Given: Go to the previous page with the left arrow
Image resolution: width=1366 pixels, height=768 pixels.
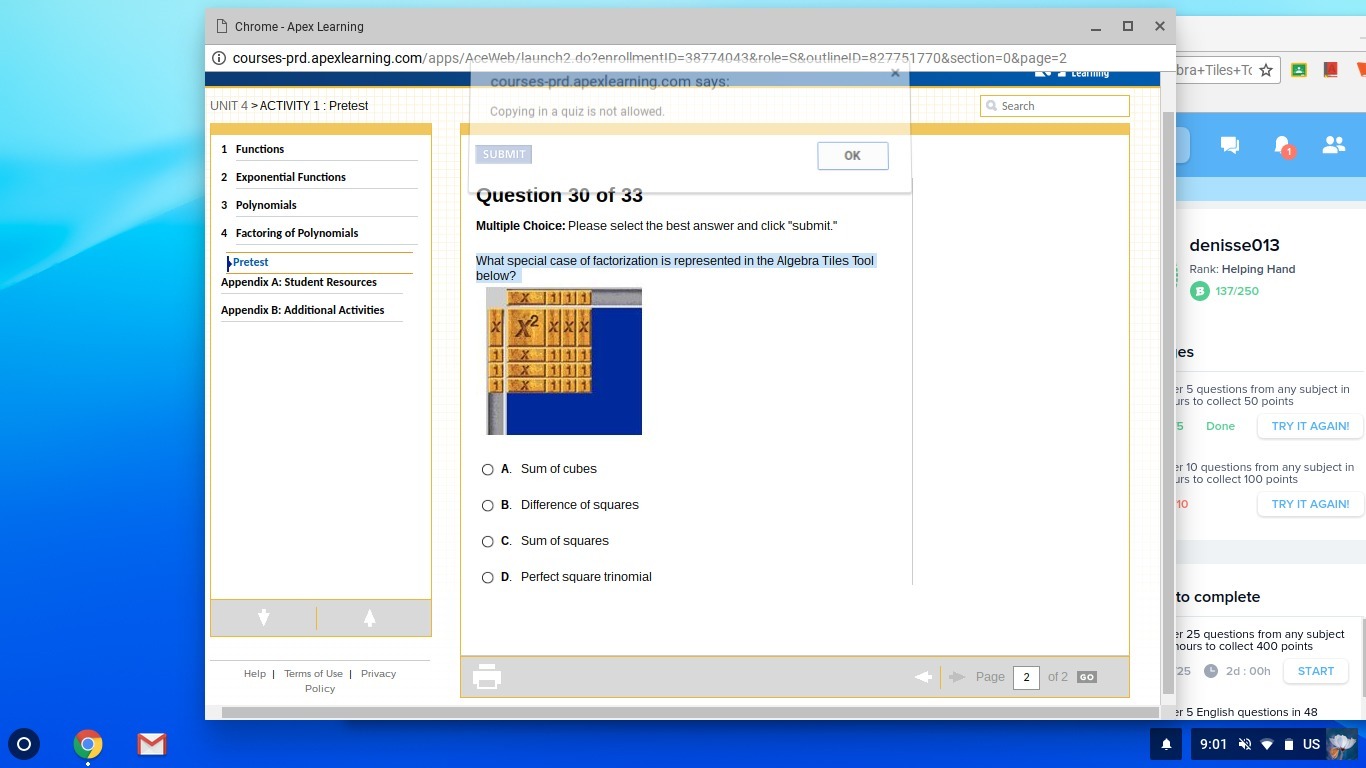Looking at the screenshot, I should [x=923, y=677].
